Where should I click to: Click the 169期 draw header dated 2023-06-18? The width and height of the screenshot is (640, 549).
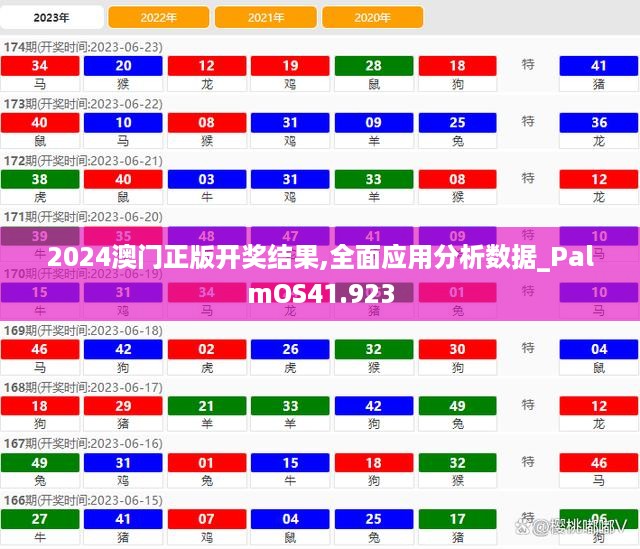click(x=83, y=331)
